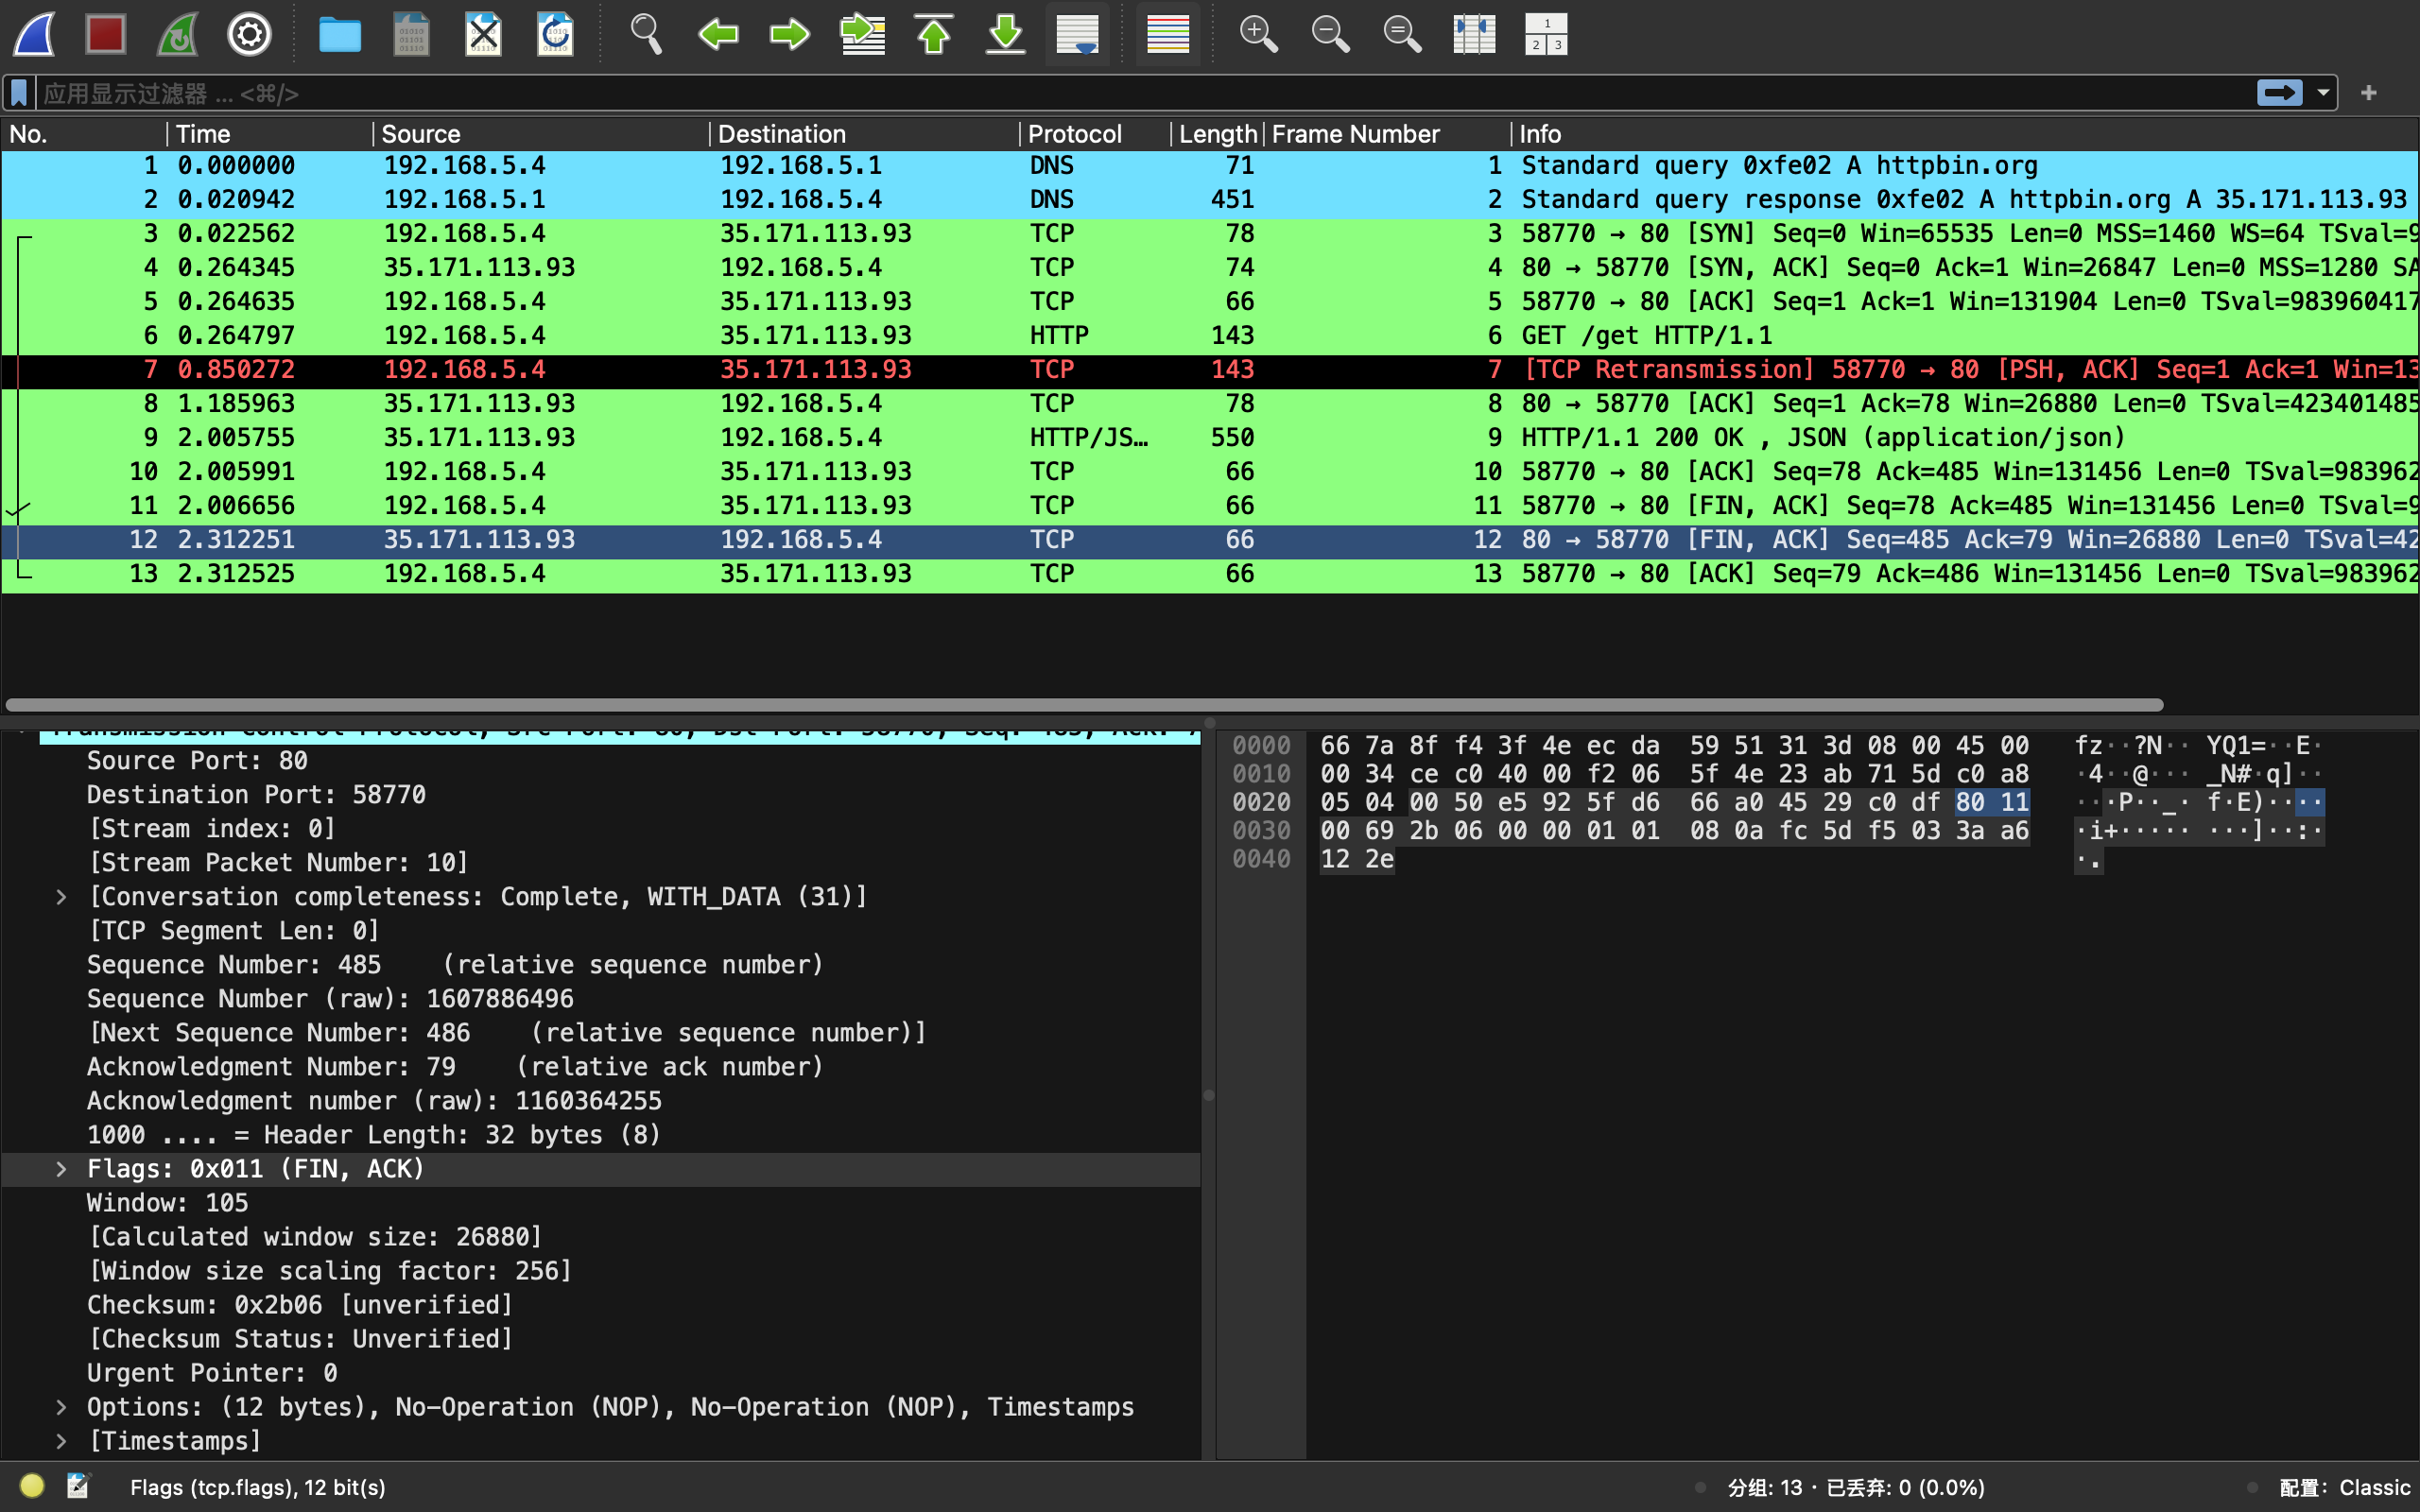Reload the capture file icon
This screenshot has width=2420, height=1512.
pyautogui.click(x=555, y=35)
